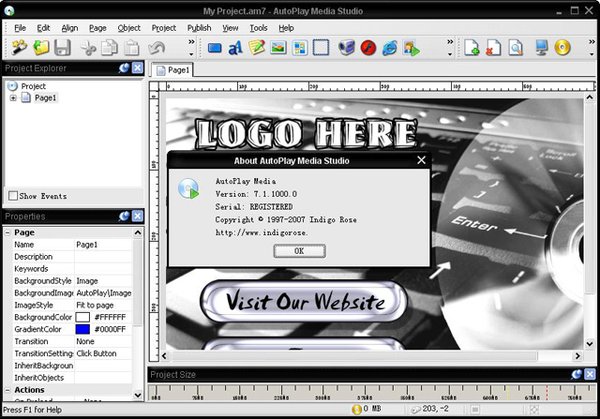
Task: Insert a Web browser object from toolbar
Action: tap(389, 47)
